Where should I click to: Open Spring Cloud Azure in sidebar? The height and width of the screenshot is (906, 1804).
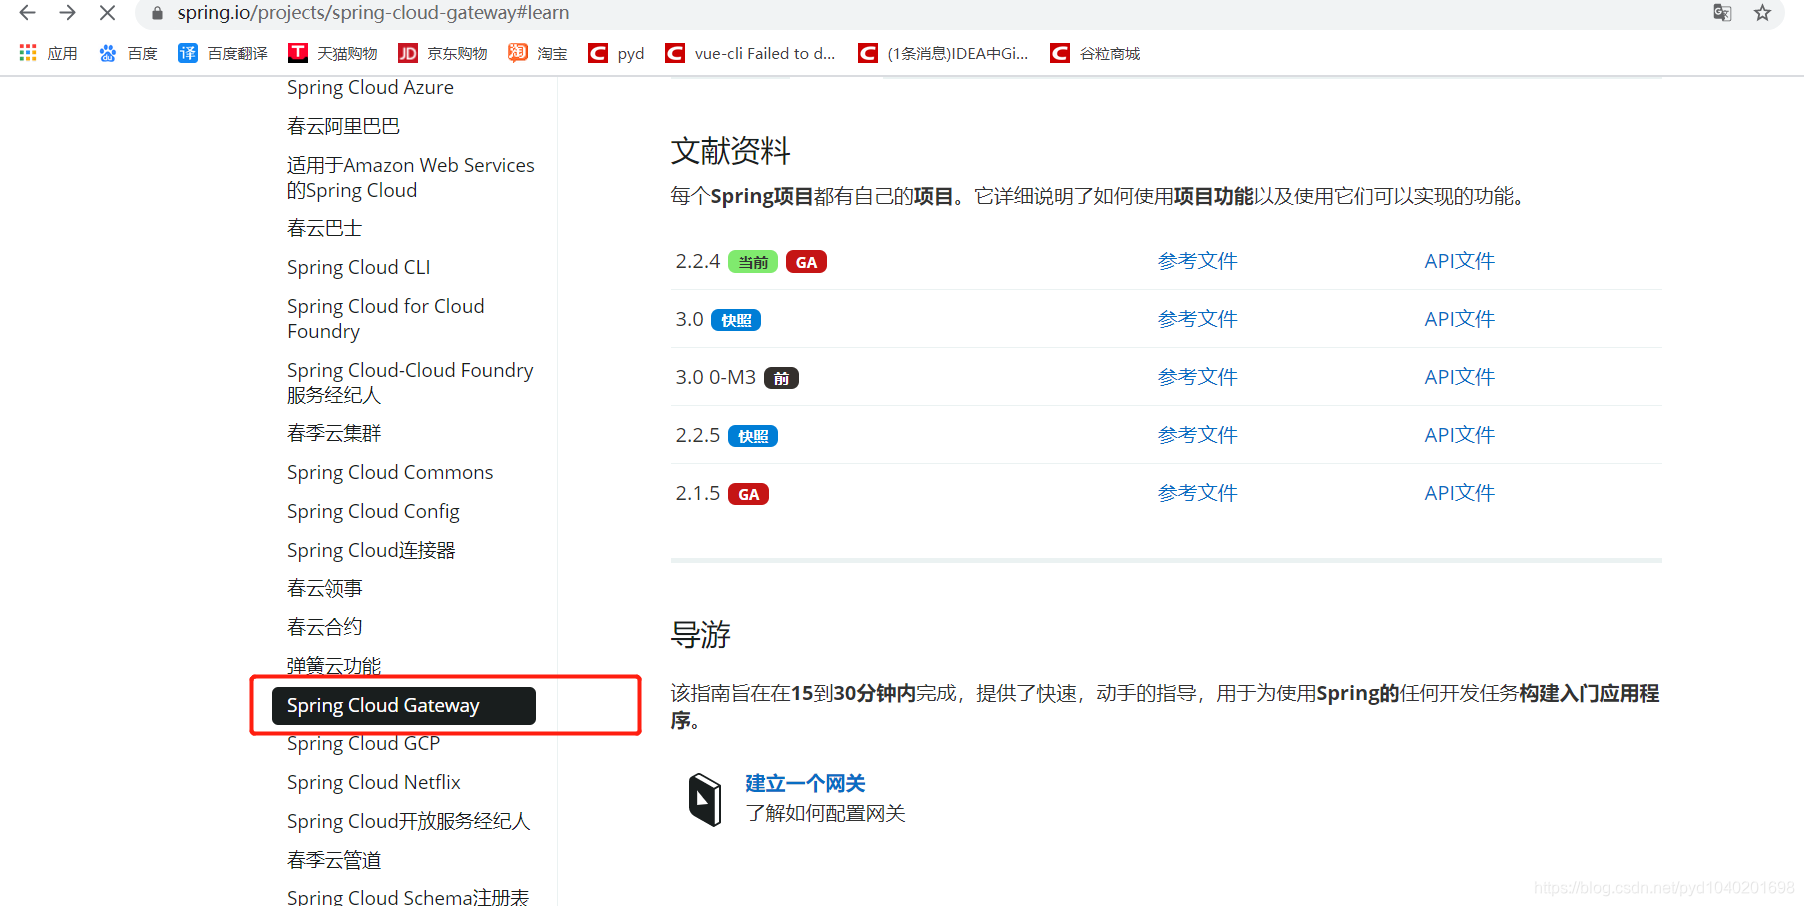(x=370, y=88)
